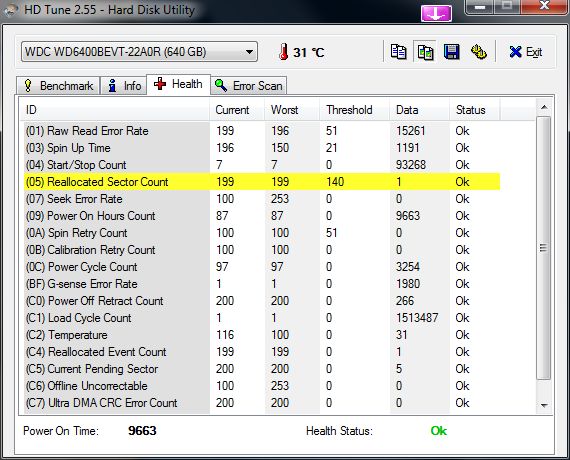The image size is (570, 460).
Task: Select the Current Pending Sector row
Action: pos(262,369)
